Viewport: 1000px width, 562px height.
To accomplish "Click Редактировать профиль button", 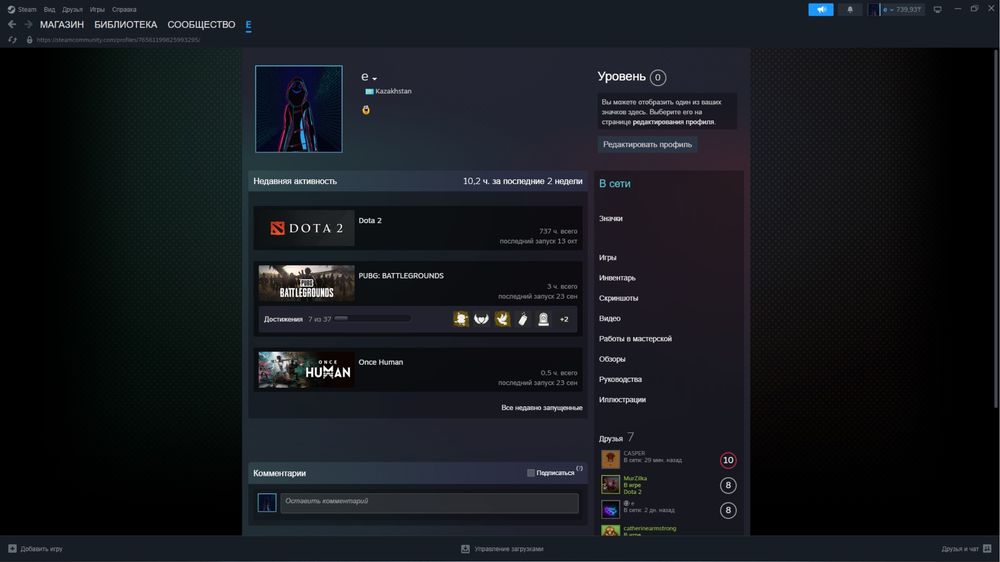I will [x=647, y=144].
